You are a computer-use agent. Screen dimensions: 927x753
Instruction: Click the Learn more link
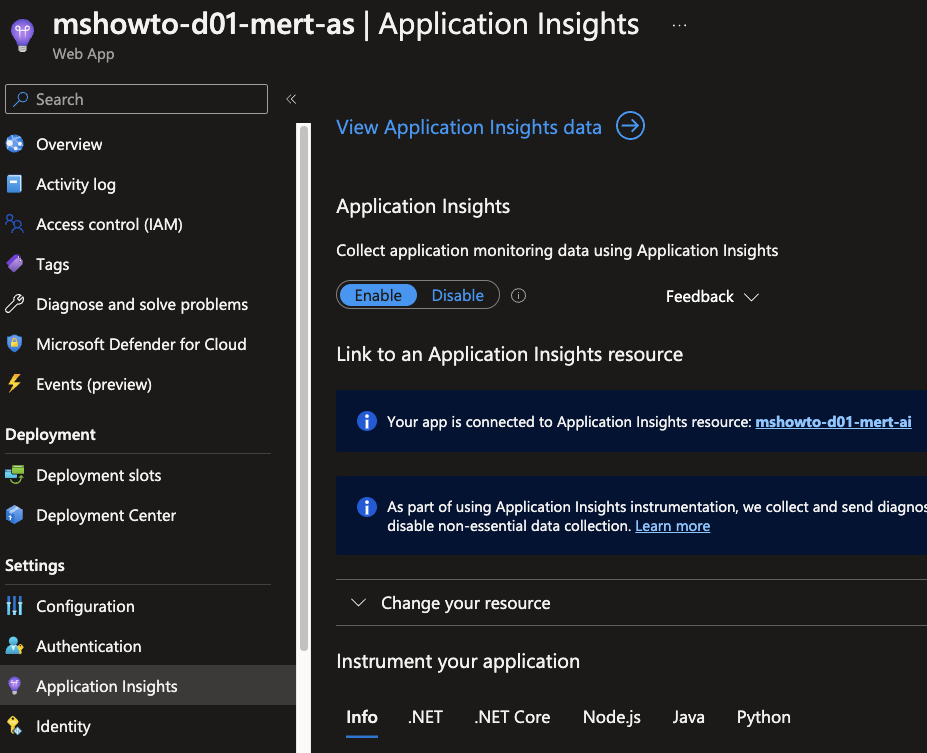coord(672,525)
